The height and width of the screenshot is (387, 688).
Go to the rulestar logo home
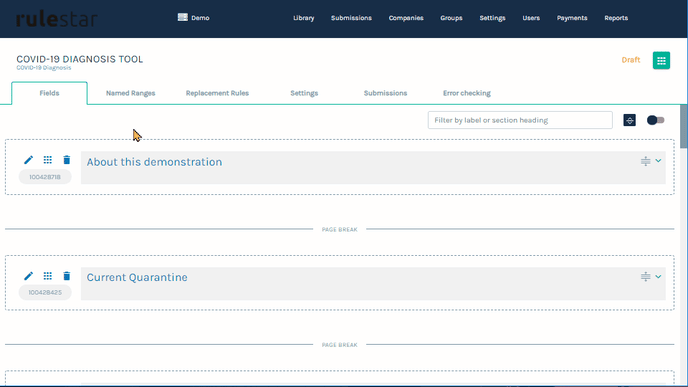coord(57,19)
